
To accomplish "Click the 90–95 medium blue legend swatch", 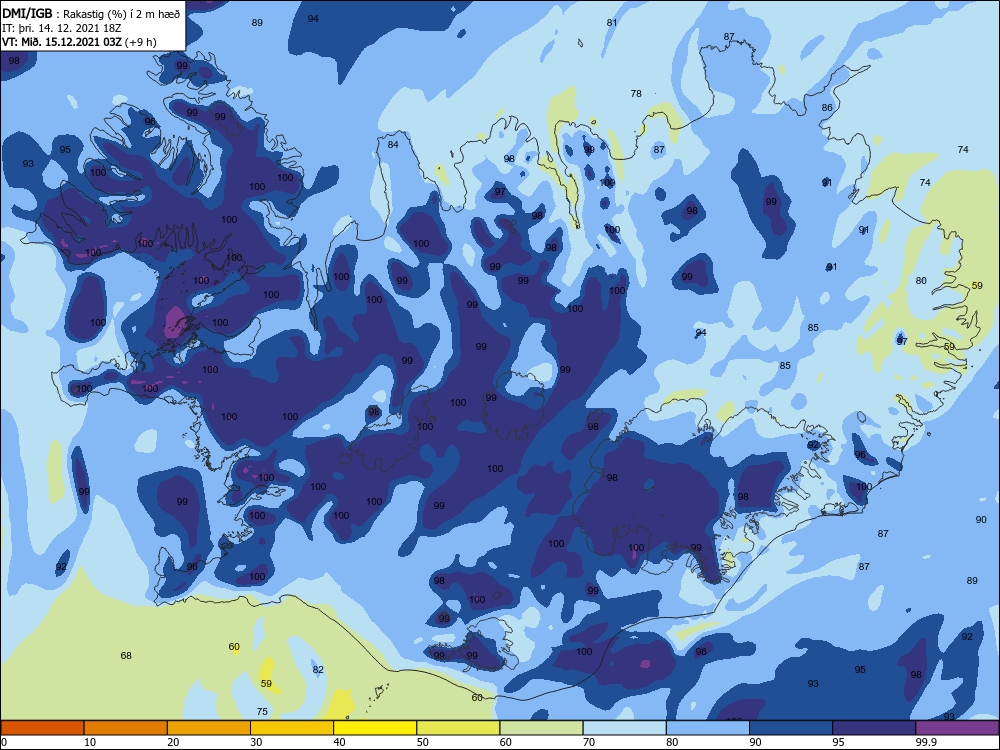I will tap(791, 728).
